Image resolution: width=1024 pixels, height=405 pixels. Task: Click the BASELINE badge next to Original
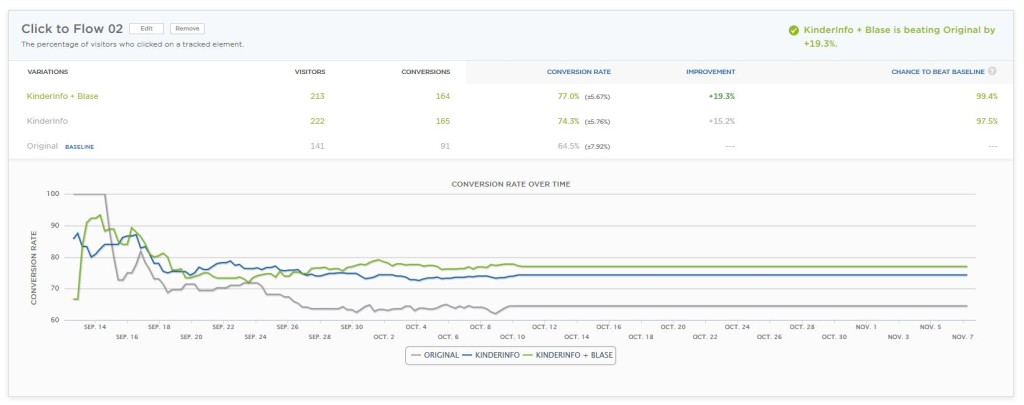pyautogui.click(x=81, y=146)
